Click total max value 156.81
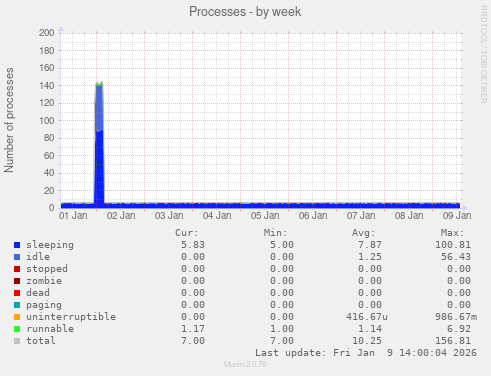491x376 pixels. 453,341
